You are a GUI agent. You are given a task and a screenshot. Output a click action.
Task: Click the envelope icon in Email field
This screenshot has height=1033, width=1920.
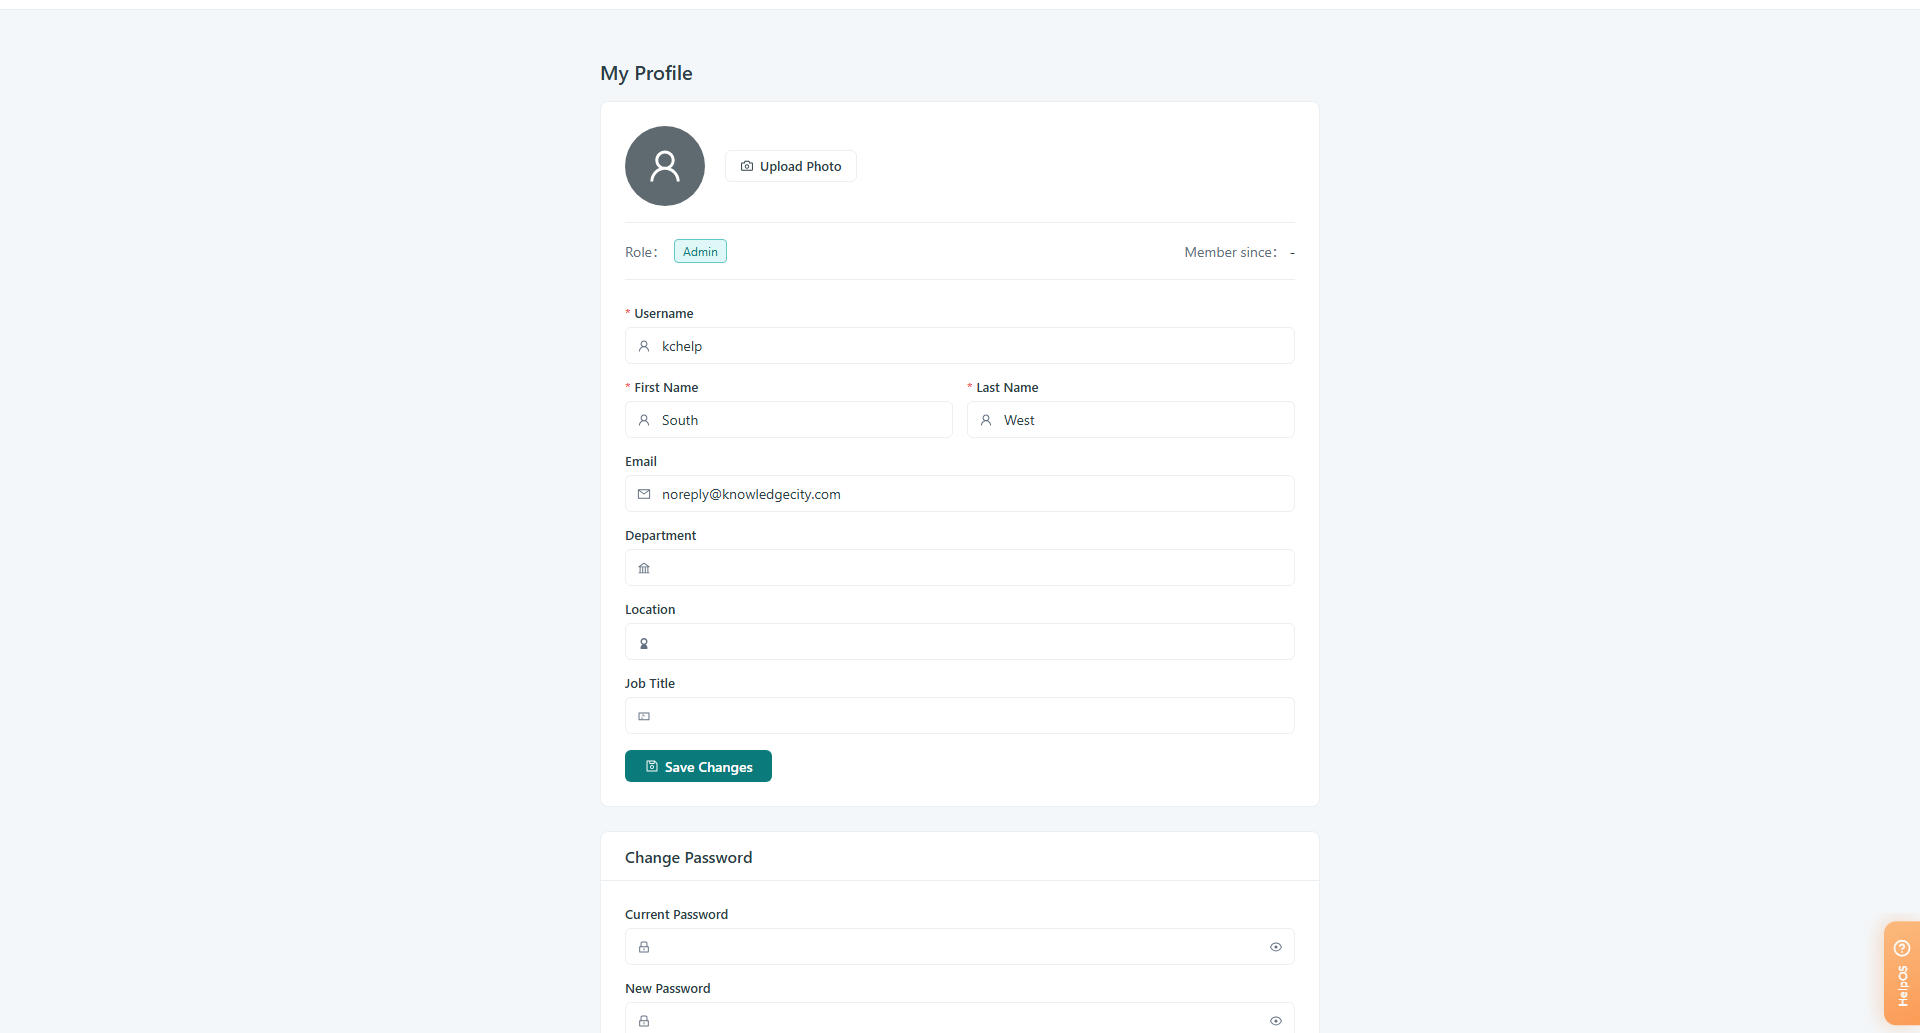644,494
